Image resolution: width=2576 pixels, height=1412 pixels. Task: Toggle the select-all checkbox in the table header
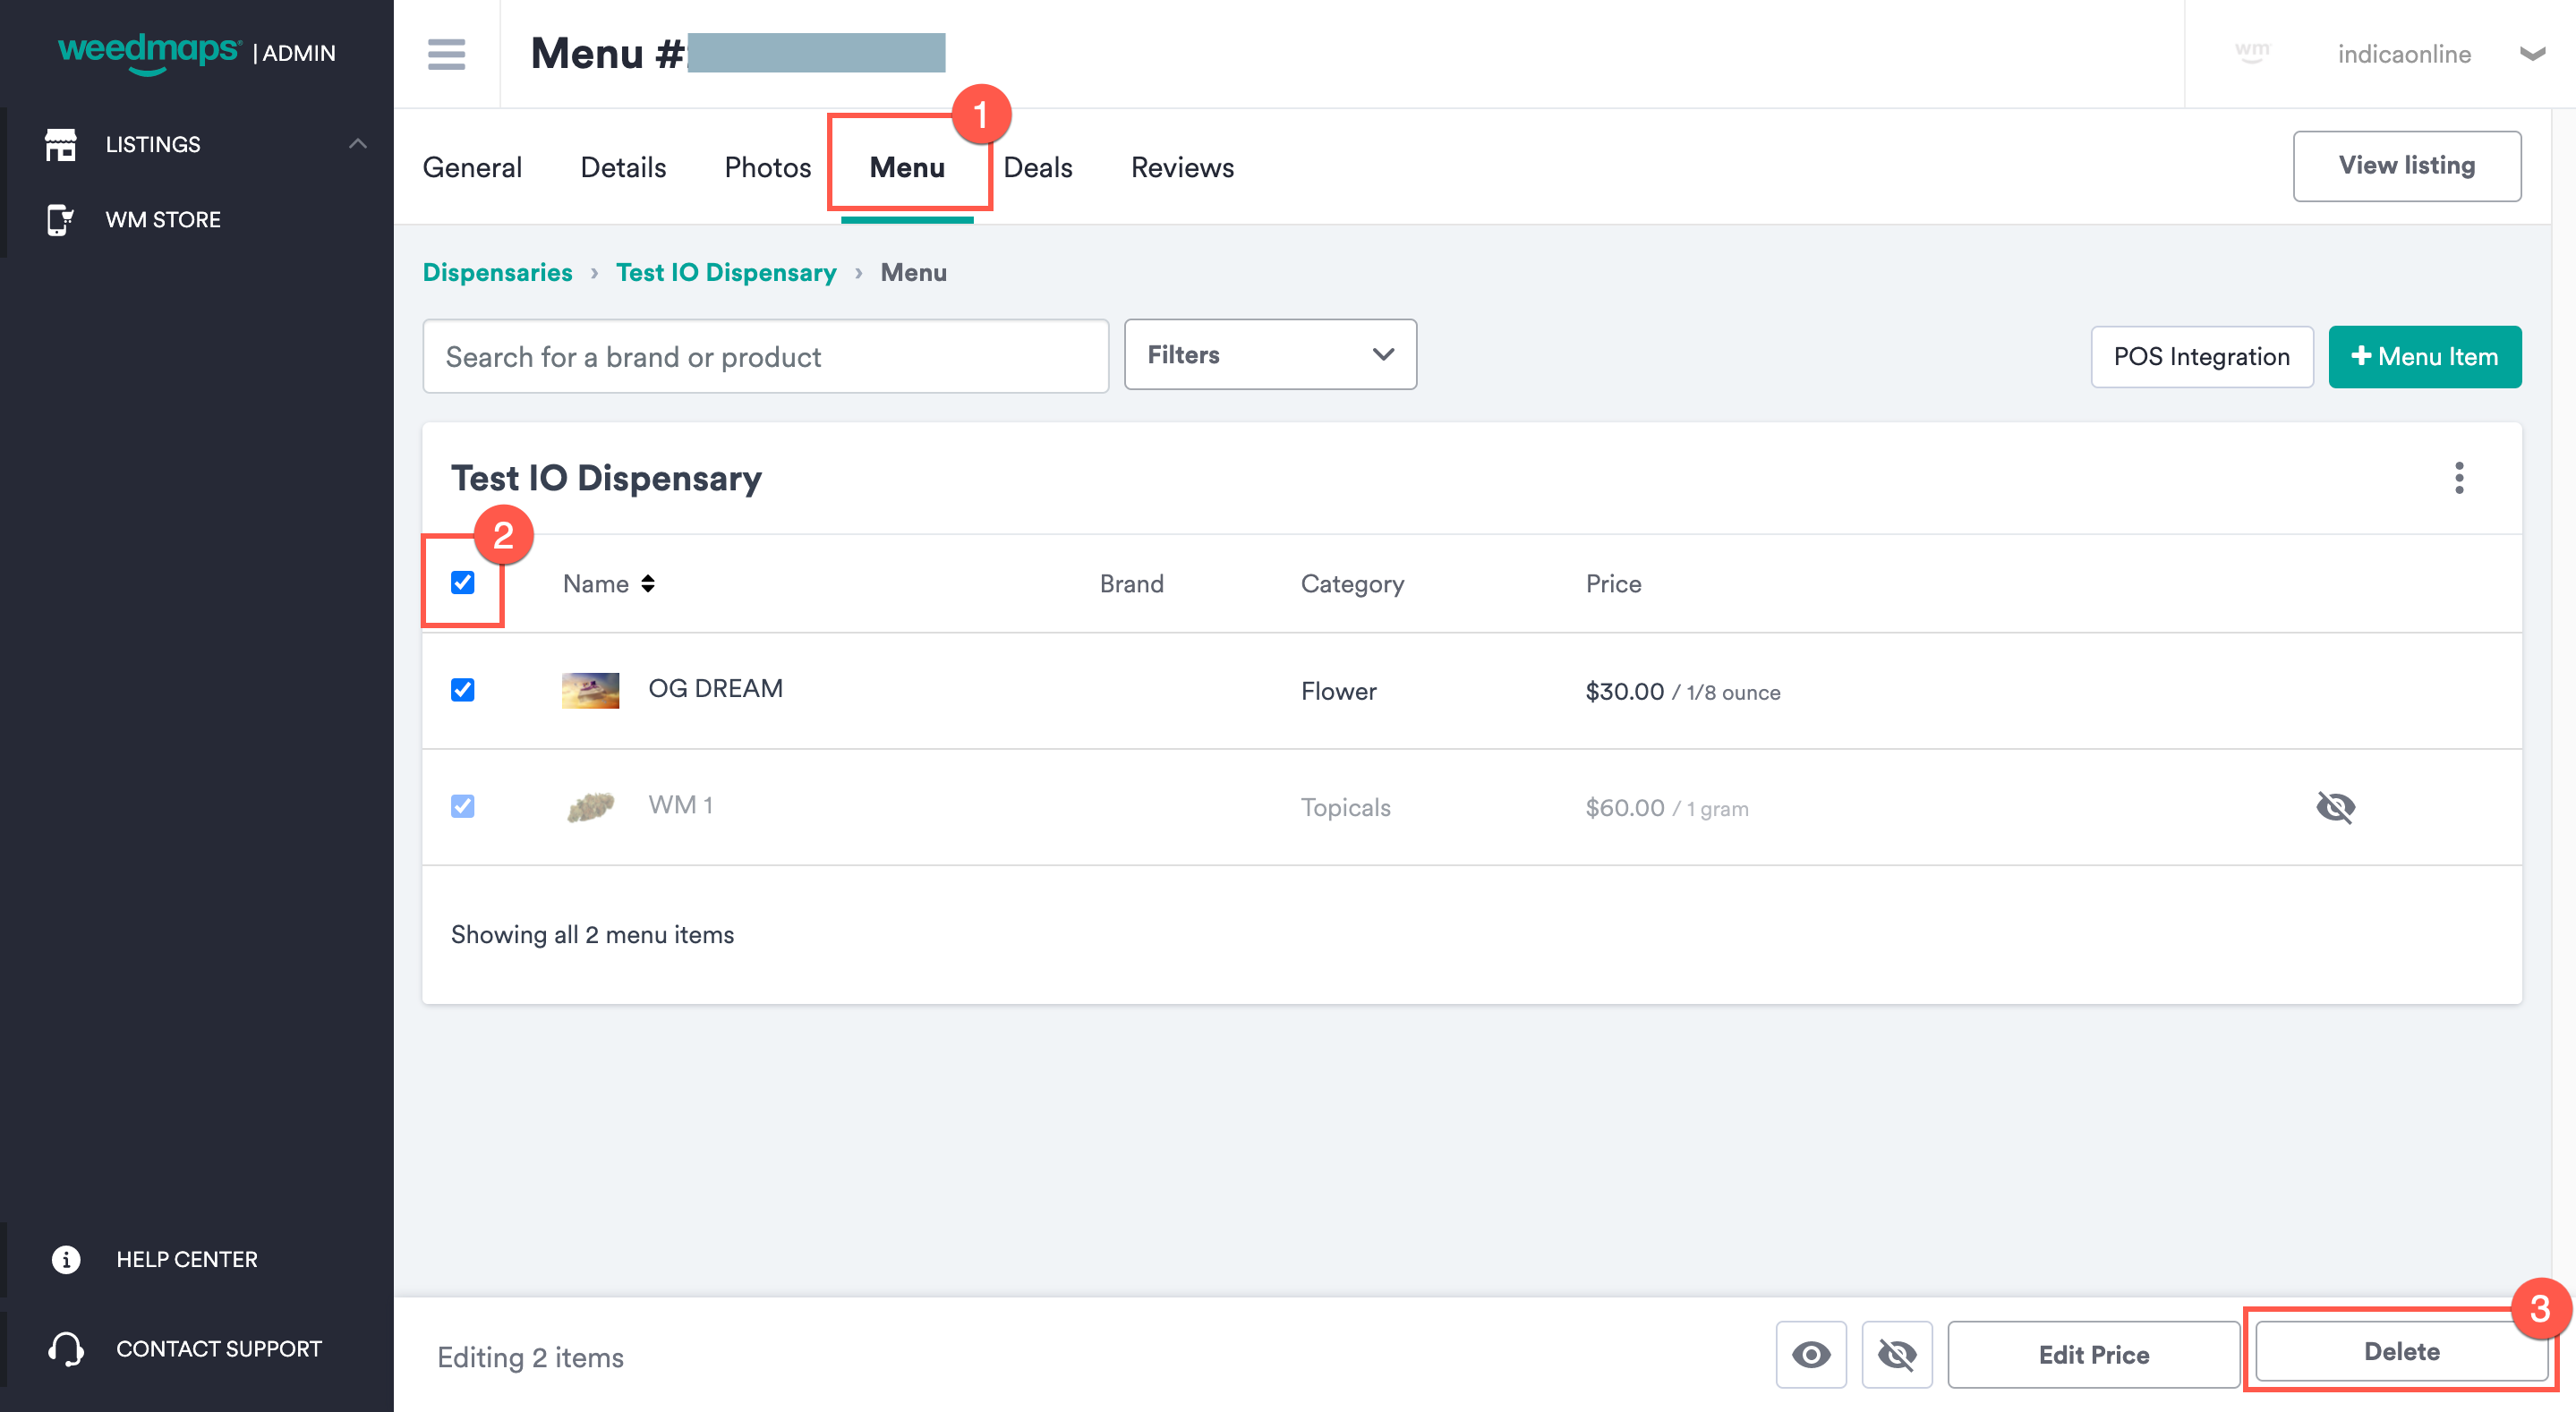pos(464,583)
